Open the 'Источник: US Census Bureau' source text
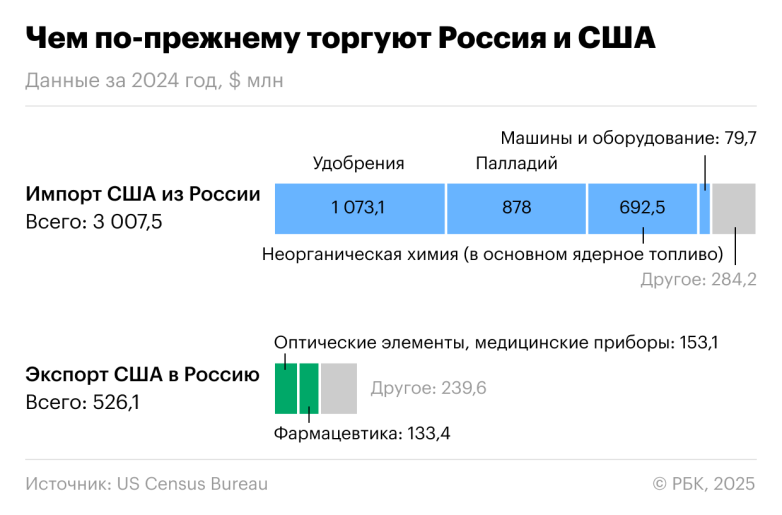Screen dimensions: 782x515 147,484
